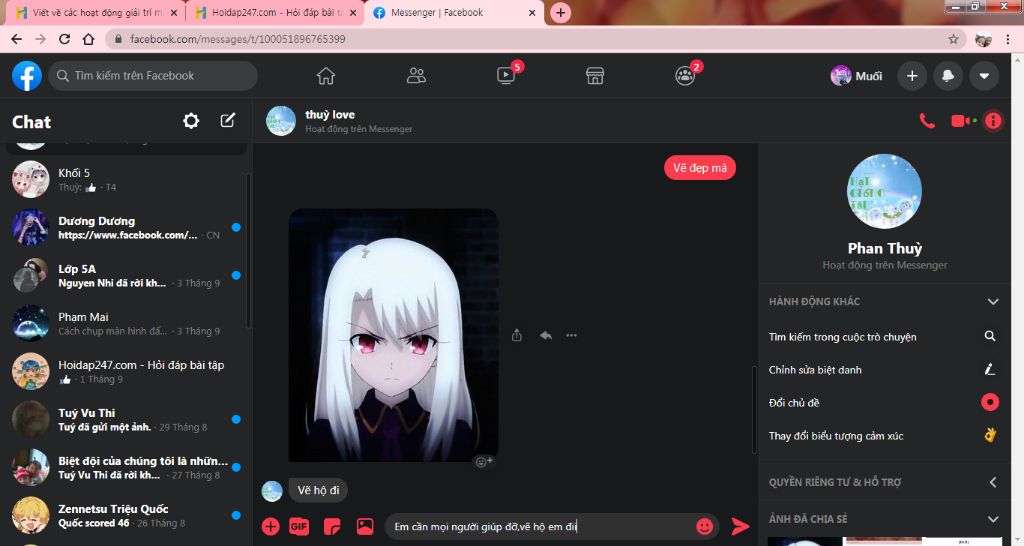Click the thuỳ love header name
The height and width of the screenshot is (546, 1024).
(330, 114)
